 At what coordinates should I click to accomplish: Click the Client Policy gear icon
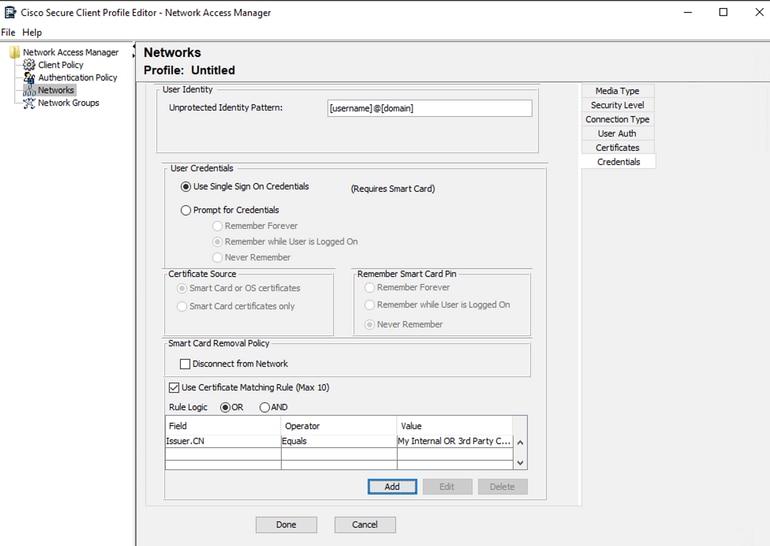click(29, 65)
